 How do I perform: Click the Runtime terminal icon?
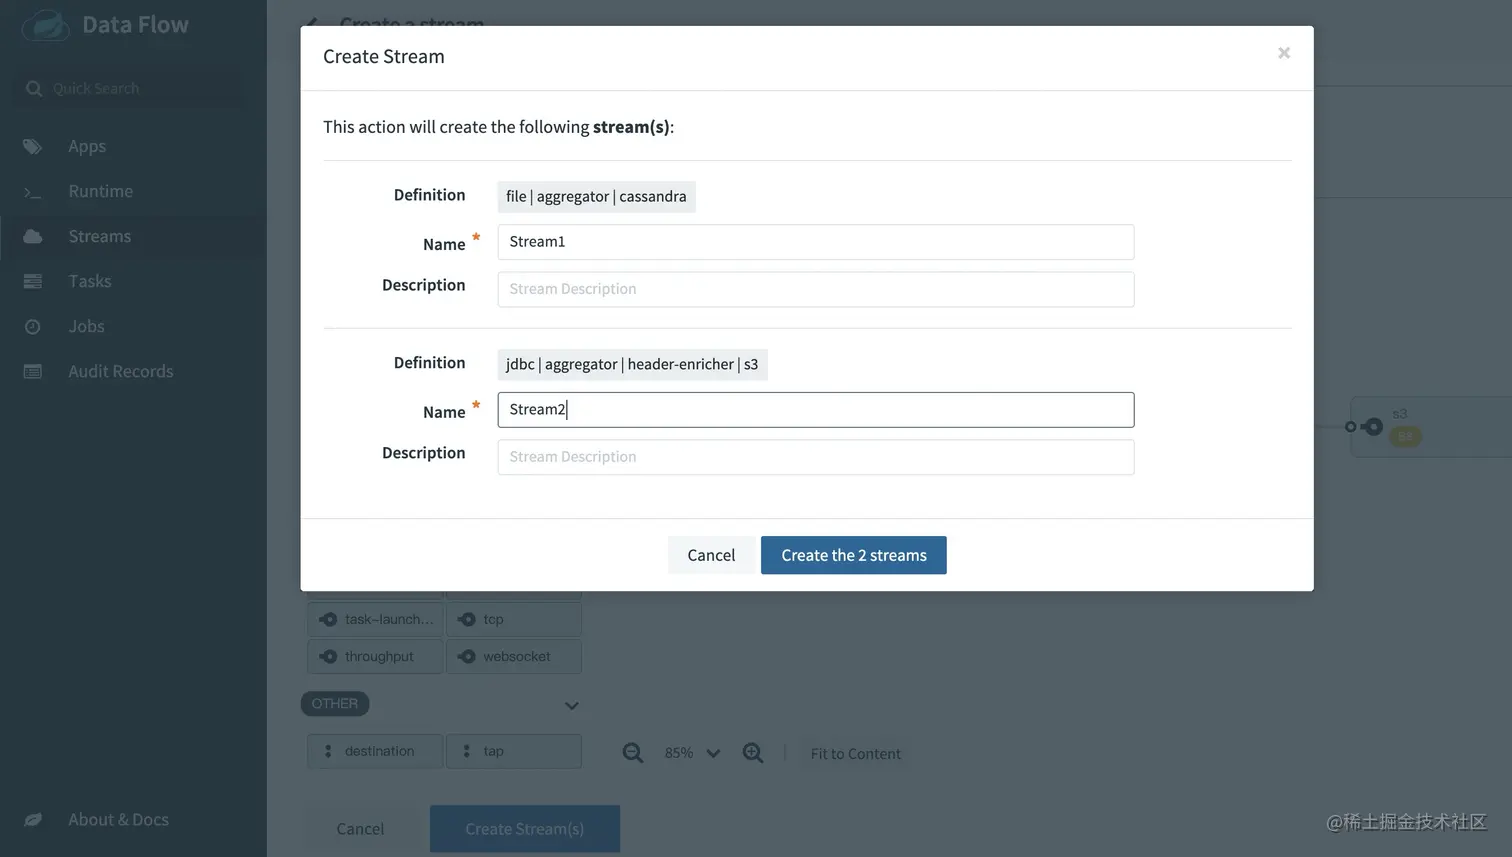coord(33,192)
